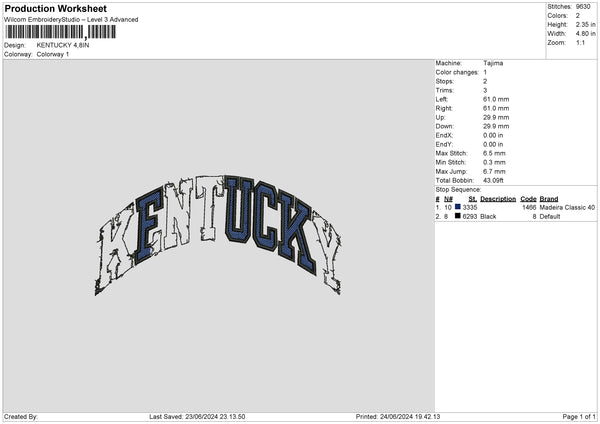Click the 'Page 1 of 1' text
This screenshot has height=424, width=600.
pos(579,416)
